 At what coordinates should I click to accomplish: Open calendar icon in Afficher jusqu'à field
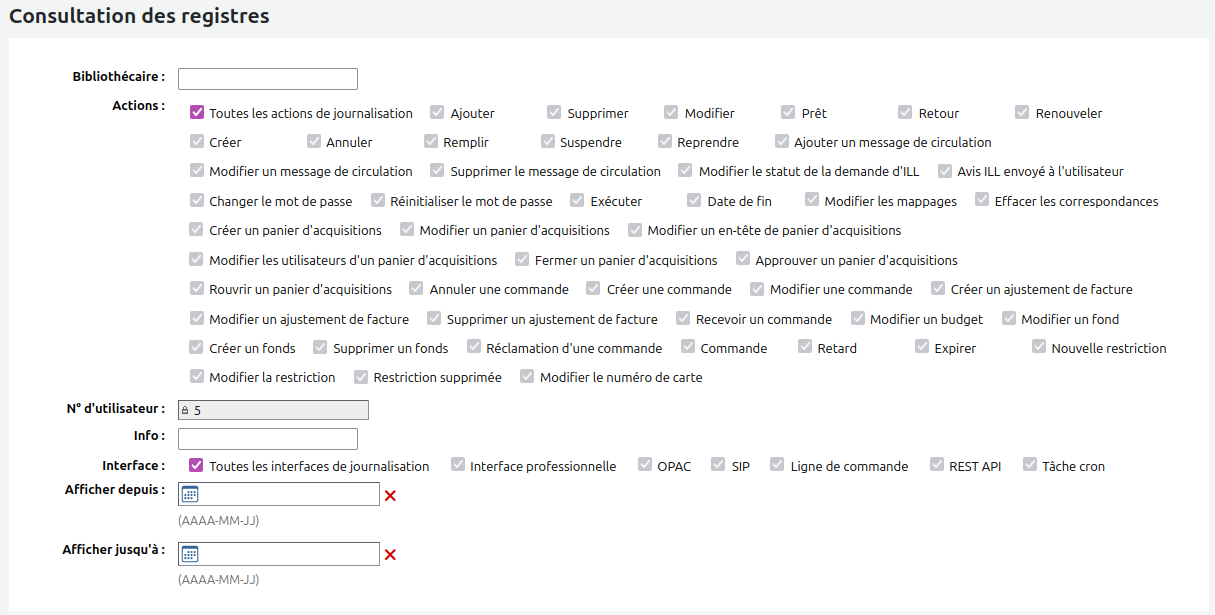click(190, 554)
